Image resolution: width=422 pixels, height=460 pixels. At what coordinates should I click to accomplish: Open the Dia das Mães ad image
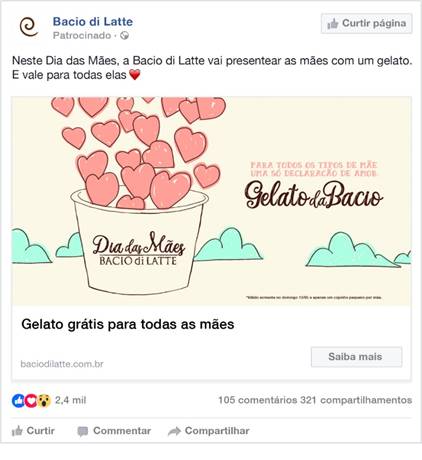click(x=211, y=201)
